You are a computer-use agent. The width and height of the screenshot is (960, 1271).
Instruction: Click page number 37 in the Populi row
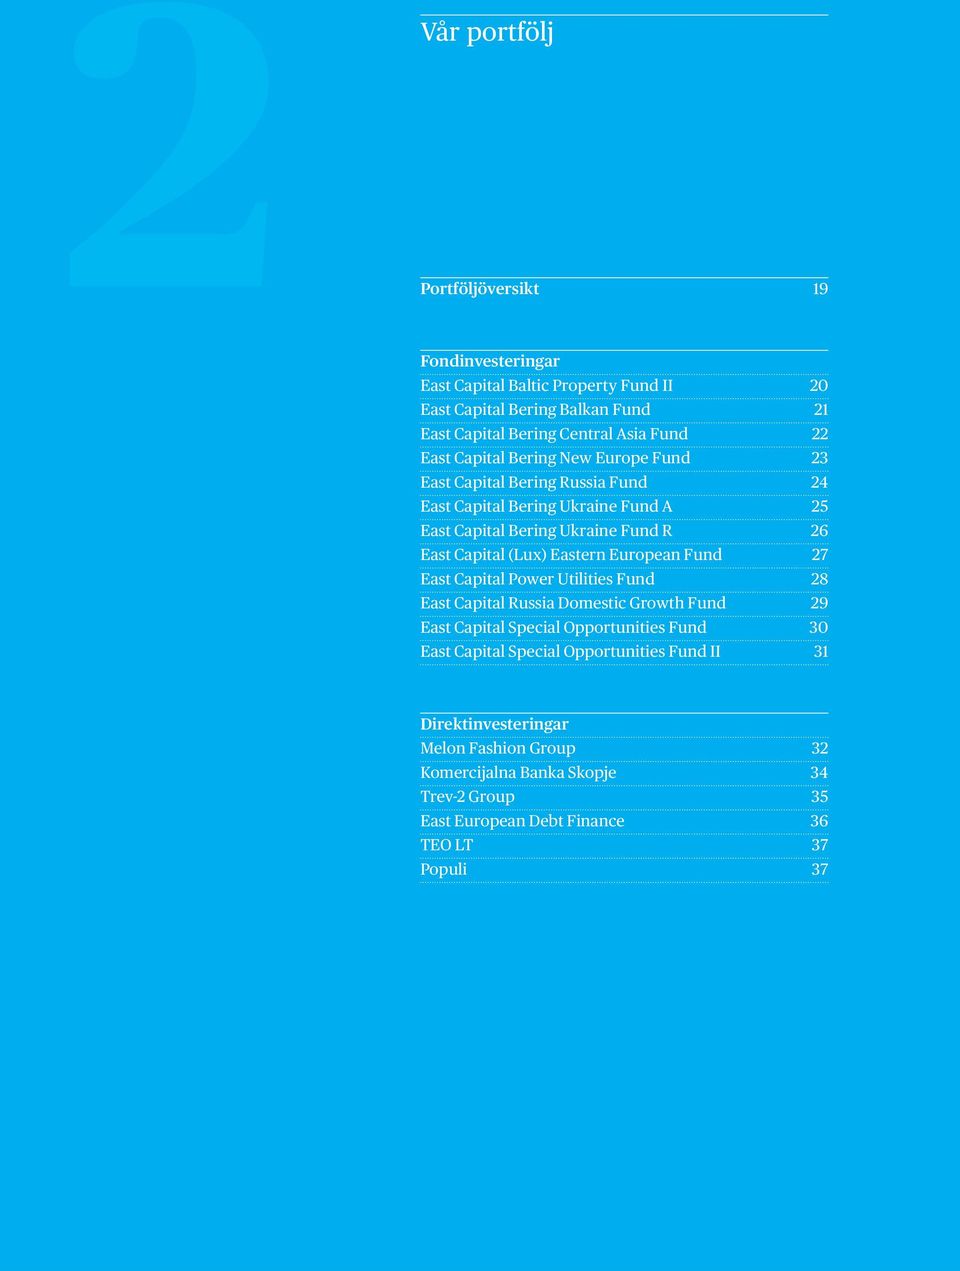pyautogui.click(x=819, y=870)
